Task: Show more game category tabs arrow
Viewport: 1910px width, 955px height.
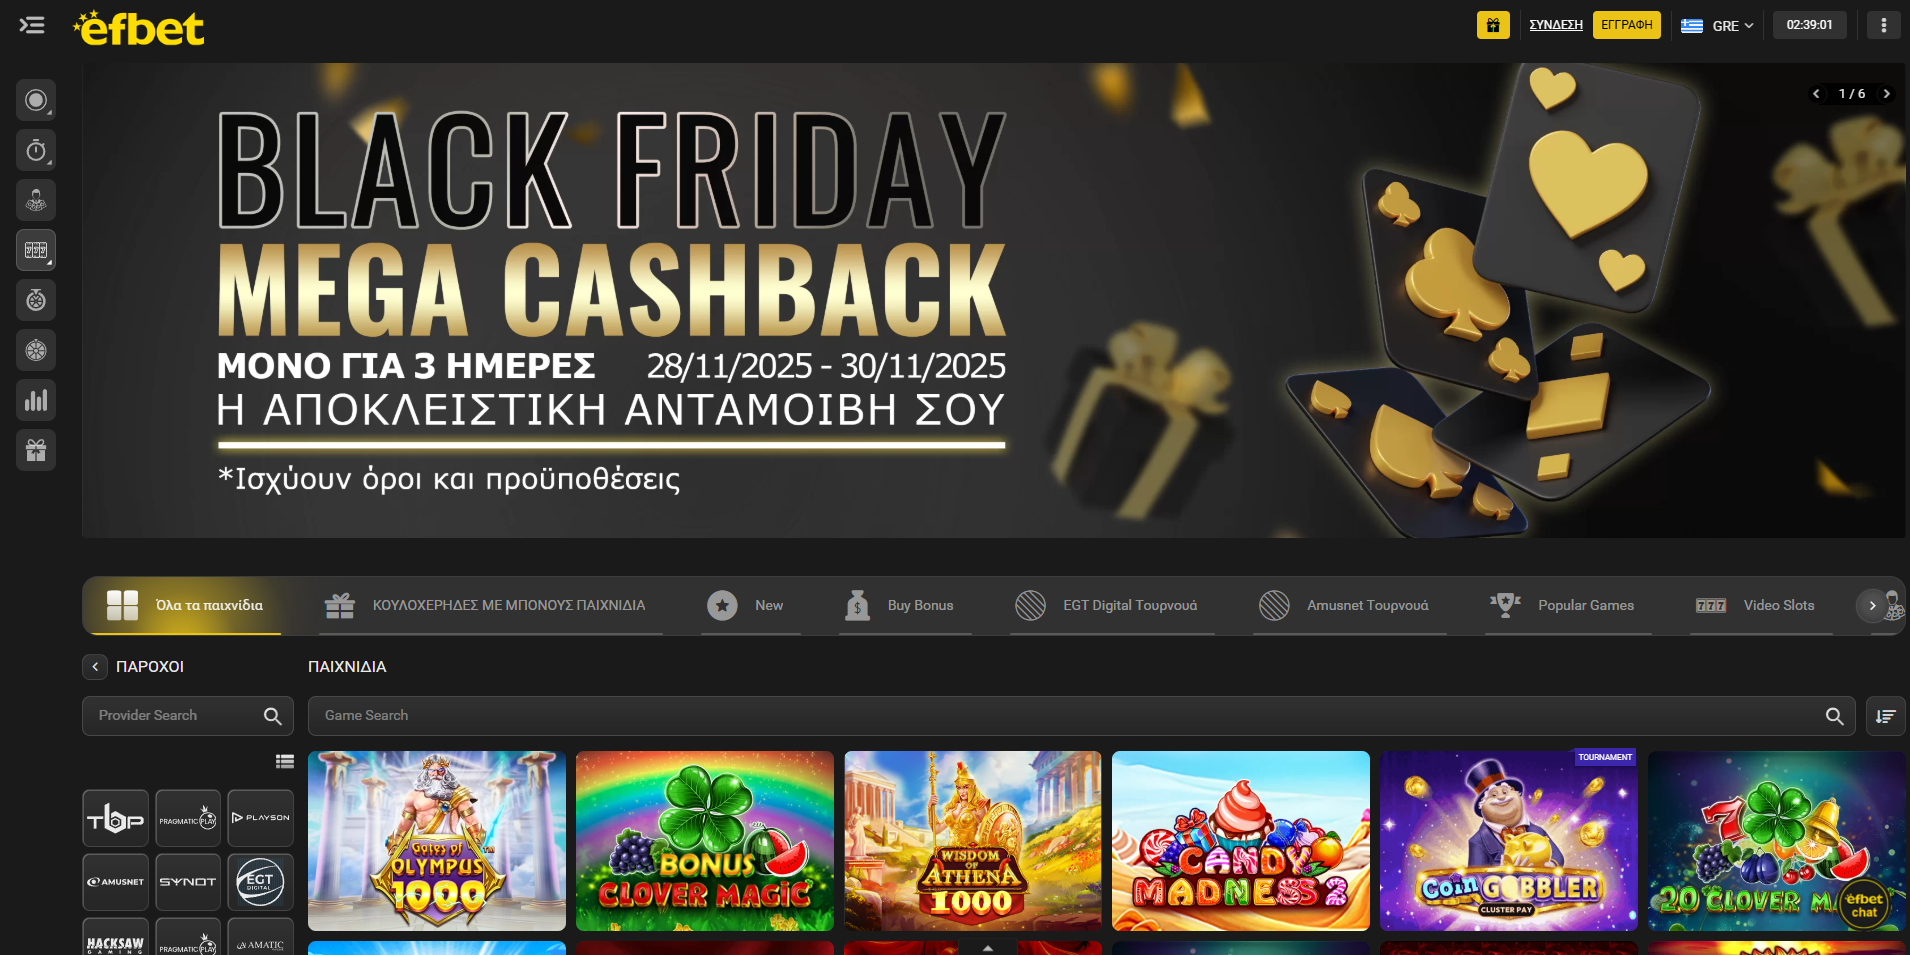Action: pos(1872,605)
